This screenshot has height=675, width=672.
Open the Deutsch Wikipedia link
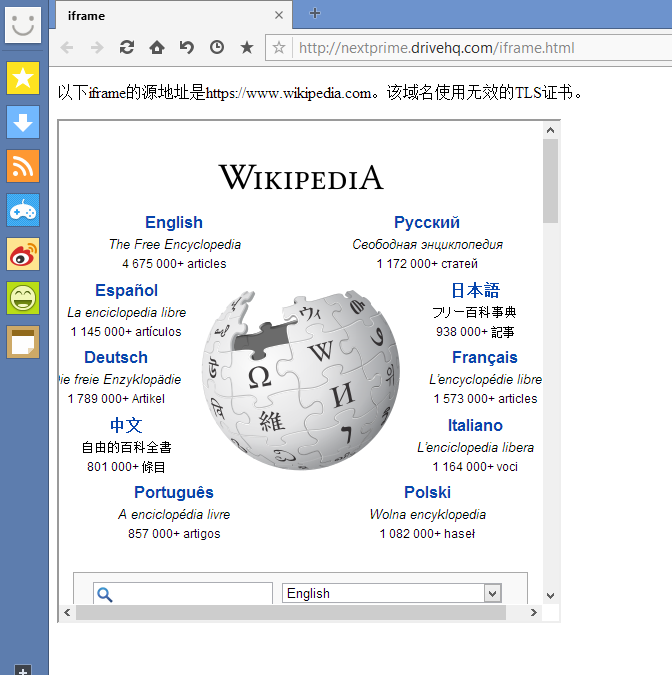click(116, 358)
